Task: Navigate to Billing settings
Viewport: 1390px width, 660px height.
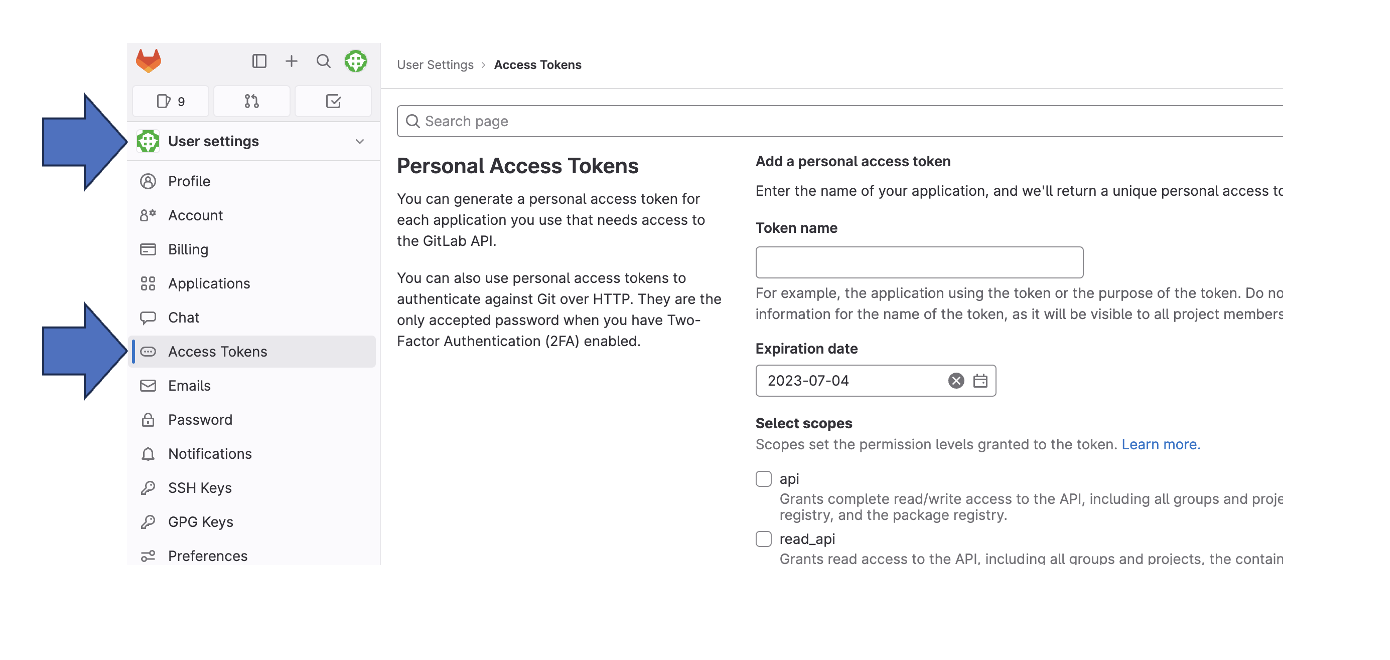Action: point(190,249)
